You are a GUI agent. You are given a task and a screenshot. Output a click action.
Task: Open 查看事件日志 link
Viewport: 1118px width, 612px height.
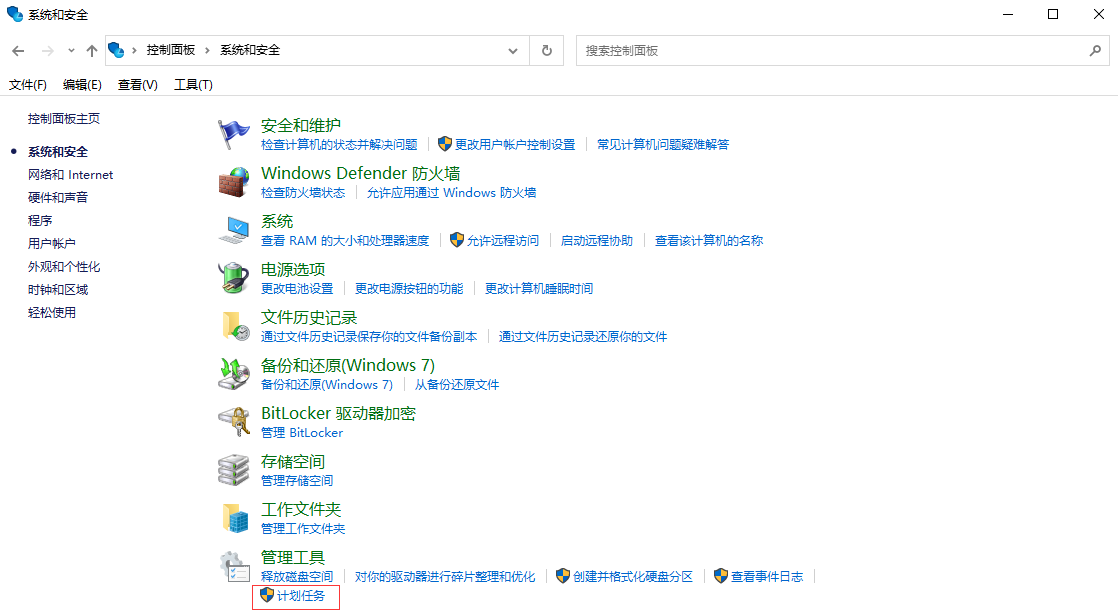(767, 576)
